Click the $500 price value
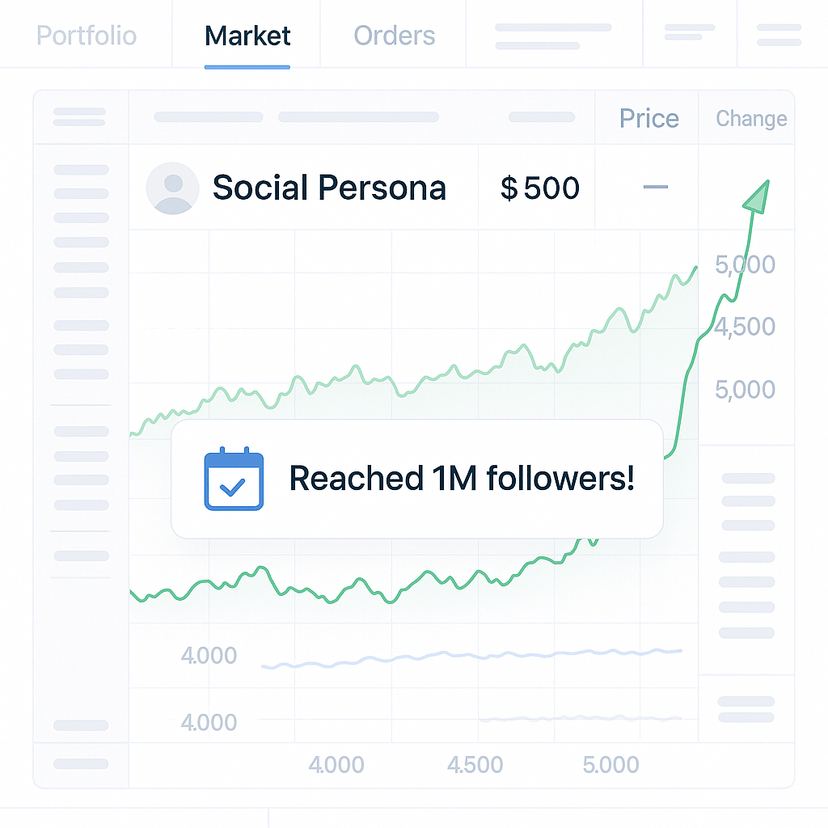Screen dimensions: 828x828 [540, 188]
